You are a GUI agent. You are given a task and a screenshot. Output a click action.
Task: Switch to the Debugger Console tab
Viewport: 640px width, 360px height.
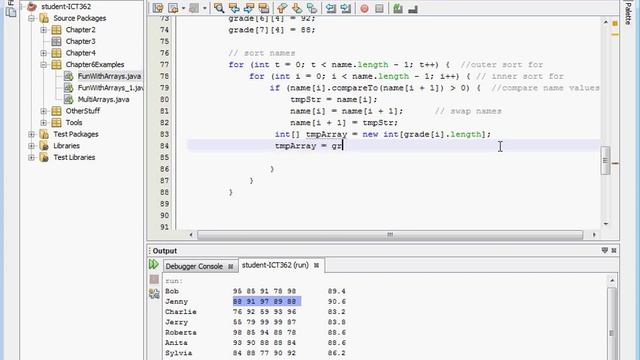pyautogui.click(x=194, y=266)
